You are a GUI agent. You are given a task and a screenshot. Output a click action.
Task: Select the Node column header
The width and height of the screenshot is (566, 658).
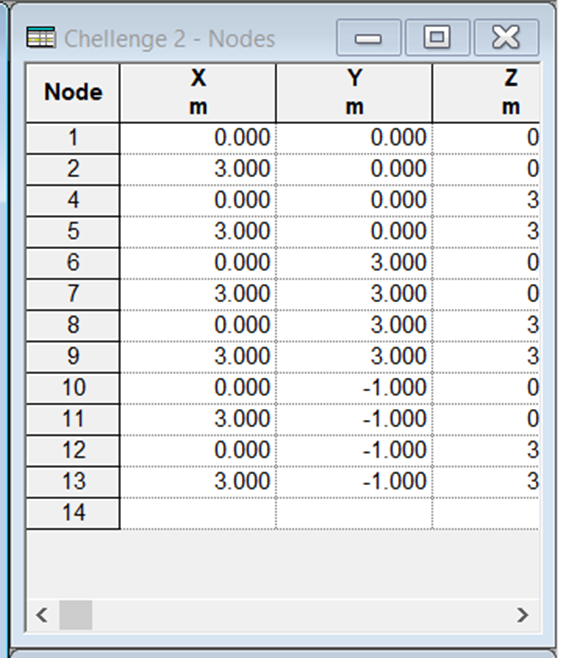coord(73,93)
